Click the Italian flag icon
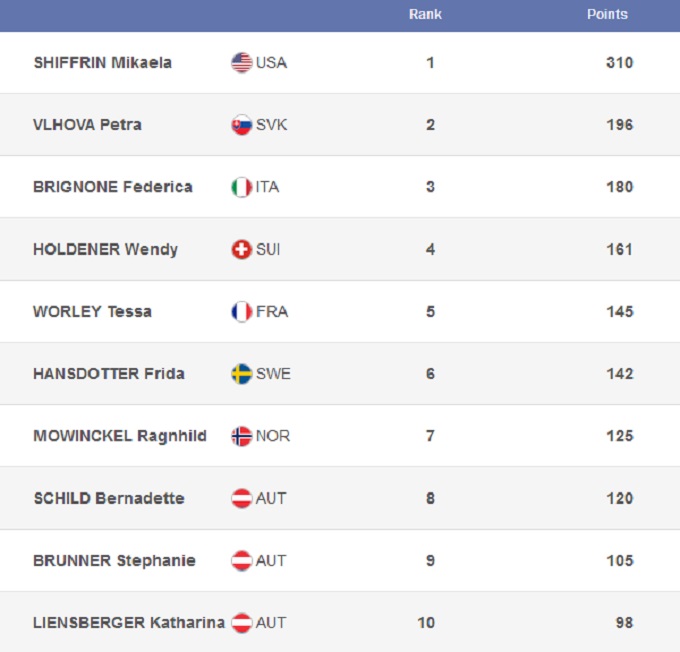680x652 pixels. coord(241,187)
